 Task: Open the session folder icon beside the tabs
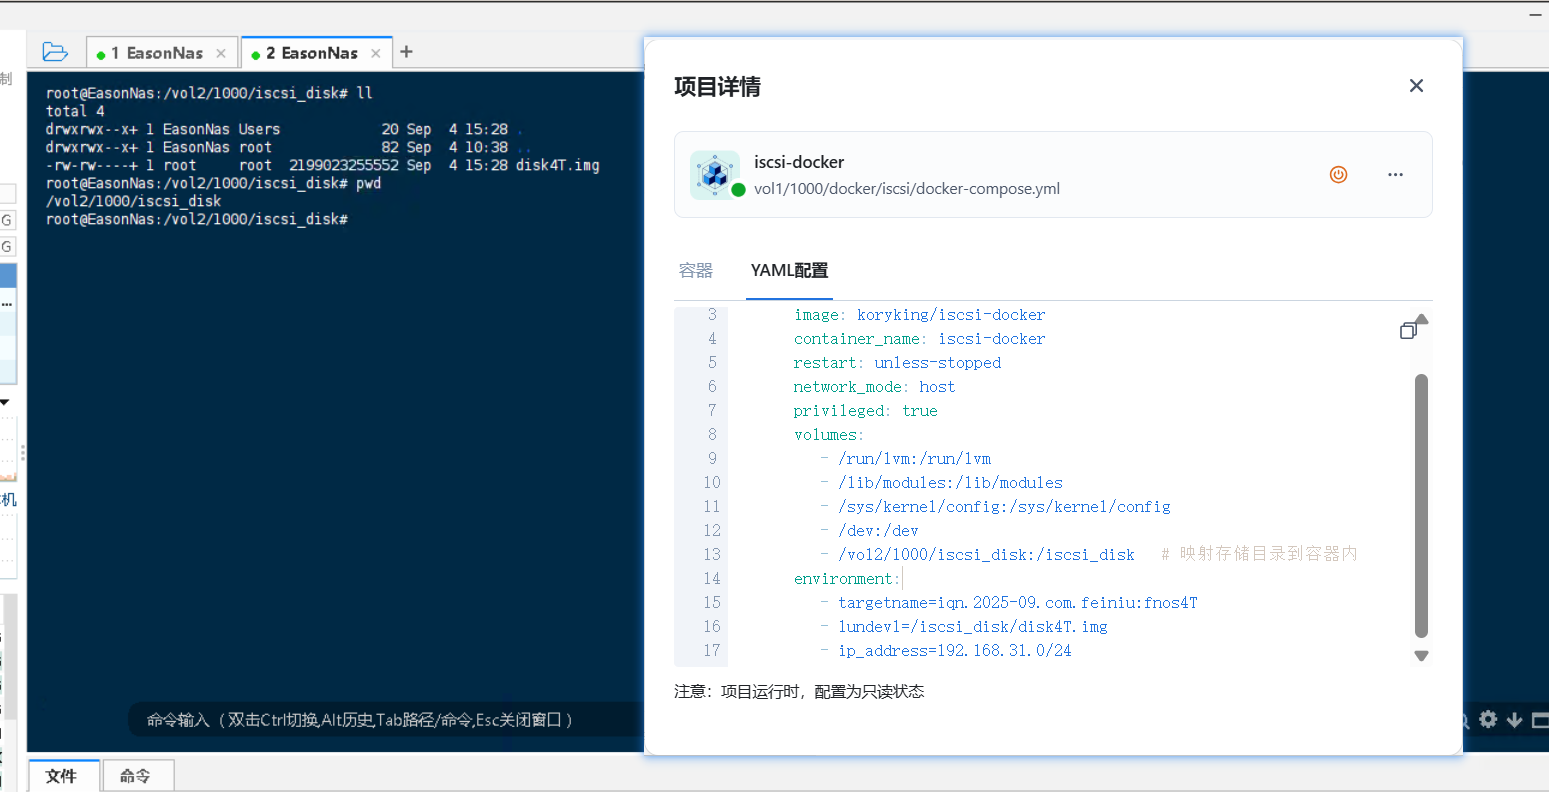[55, 52]
